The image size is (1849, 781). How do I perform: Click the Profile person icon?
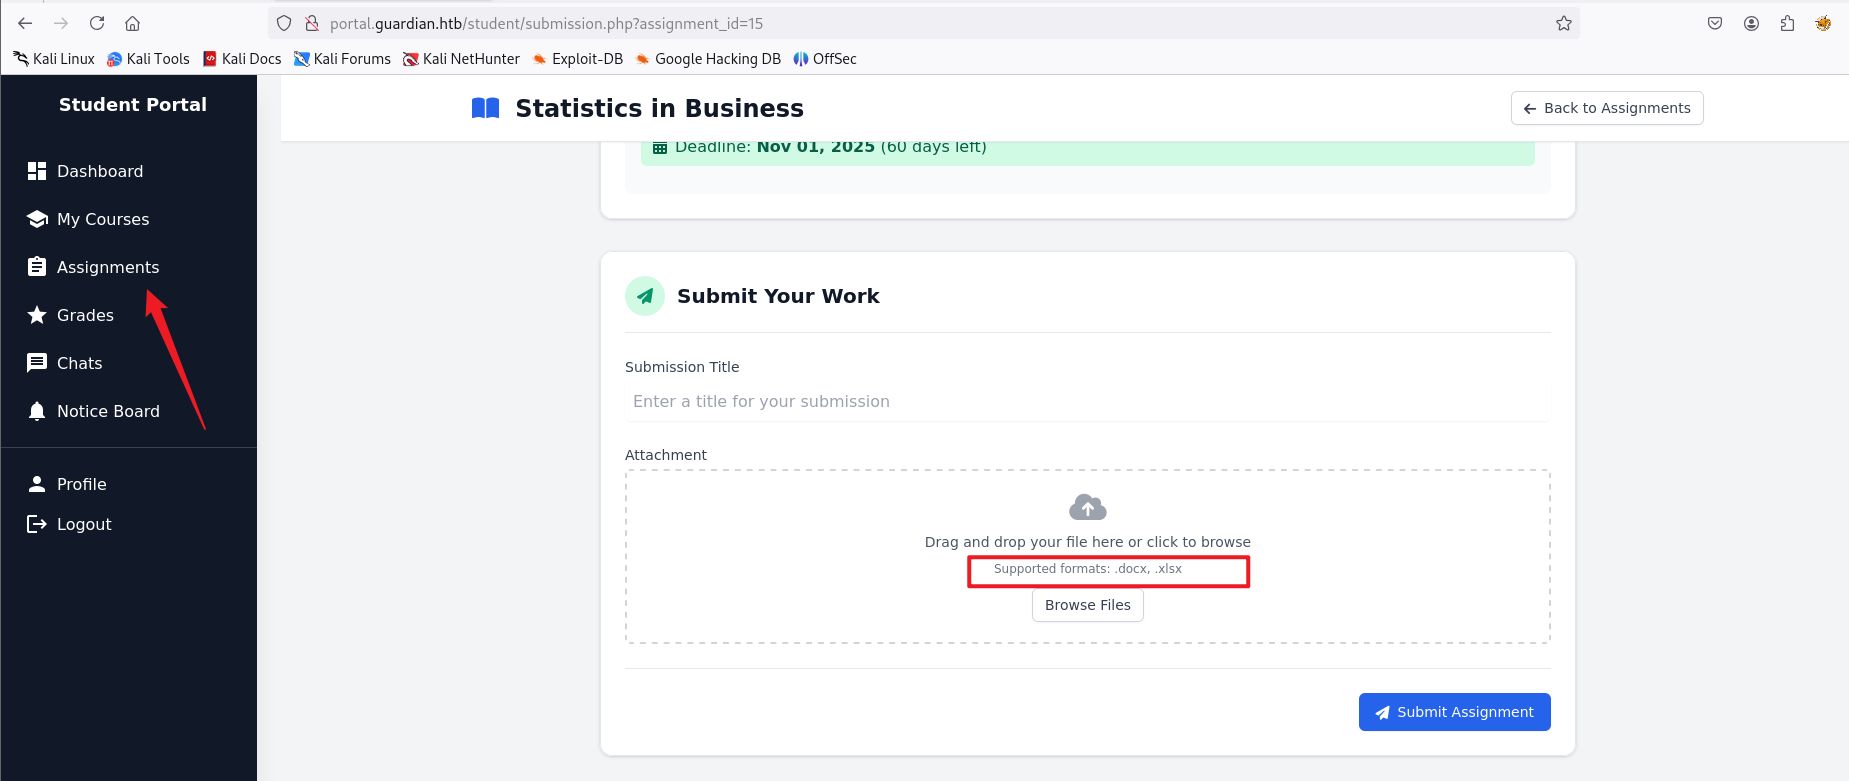[x=37, y=484]
